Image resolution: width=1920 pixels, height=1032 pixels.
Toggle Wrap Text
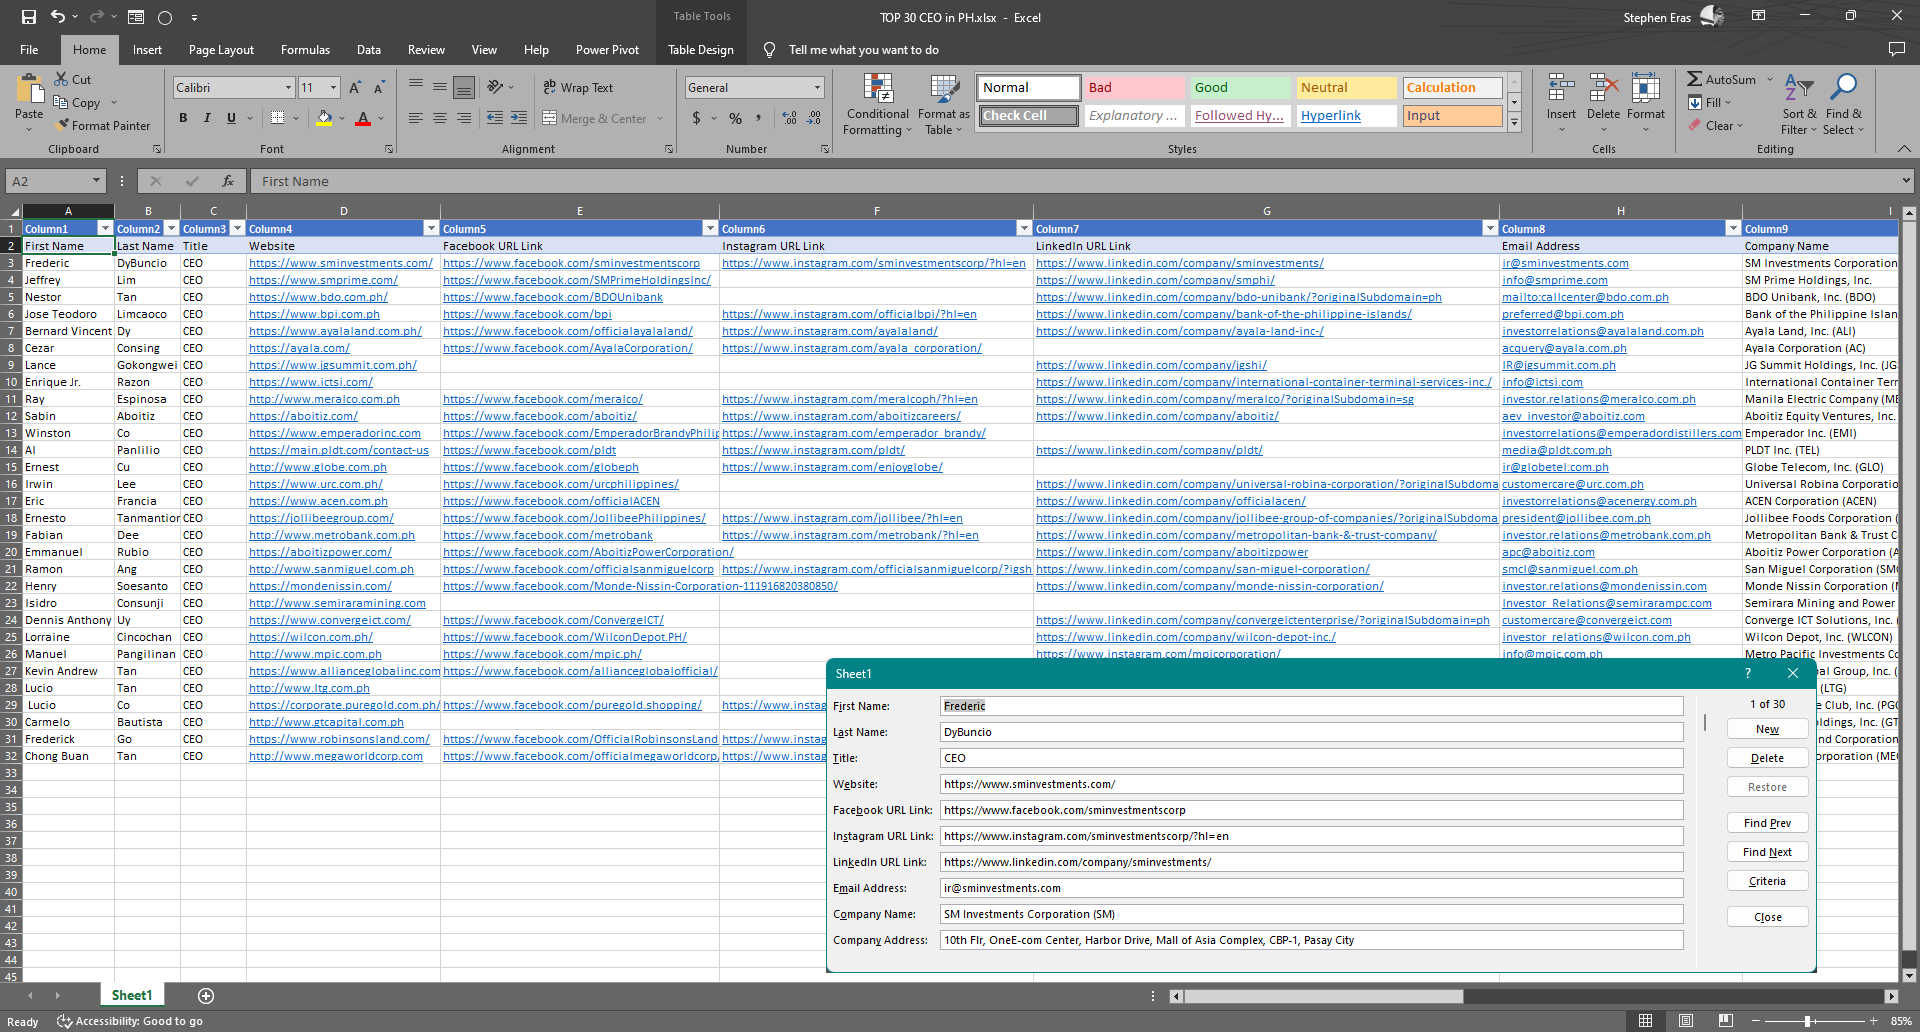(x=578, y=88)
